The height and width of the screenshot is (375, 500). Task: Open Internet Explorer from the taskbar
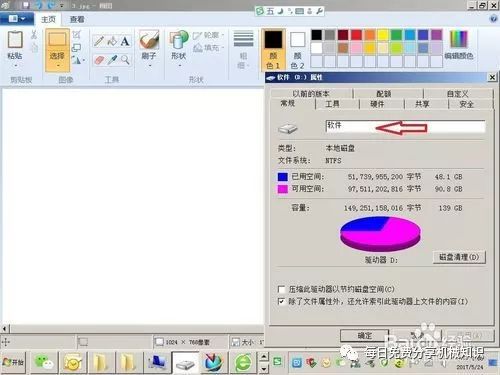coord(243,362)
